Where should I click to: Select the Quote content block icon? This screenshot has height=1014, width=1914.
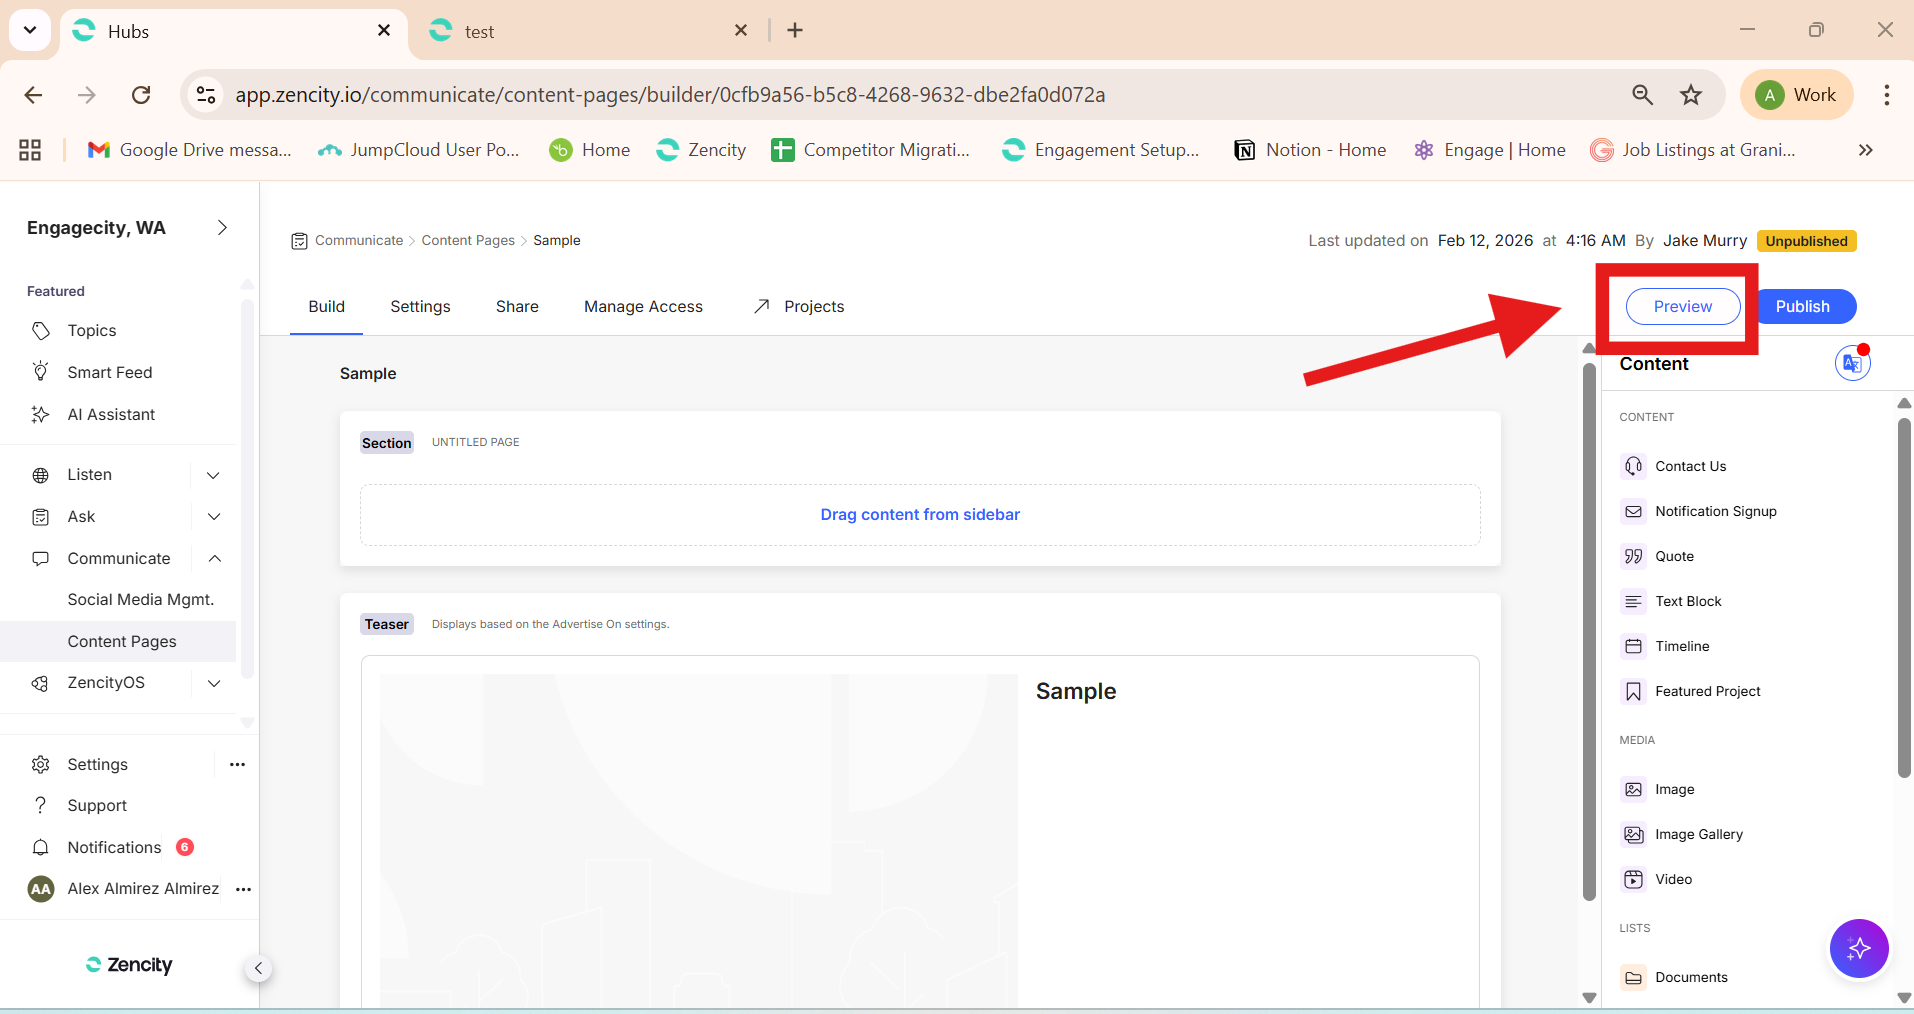coord(1633,556)
